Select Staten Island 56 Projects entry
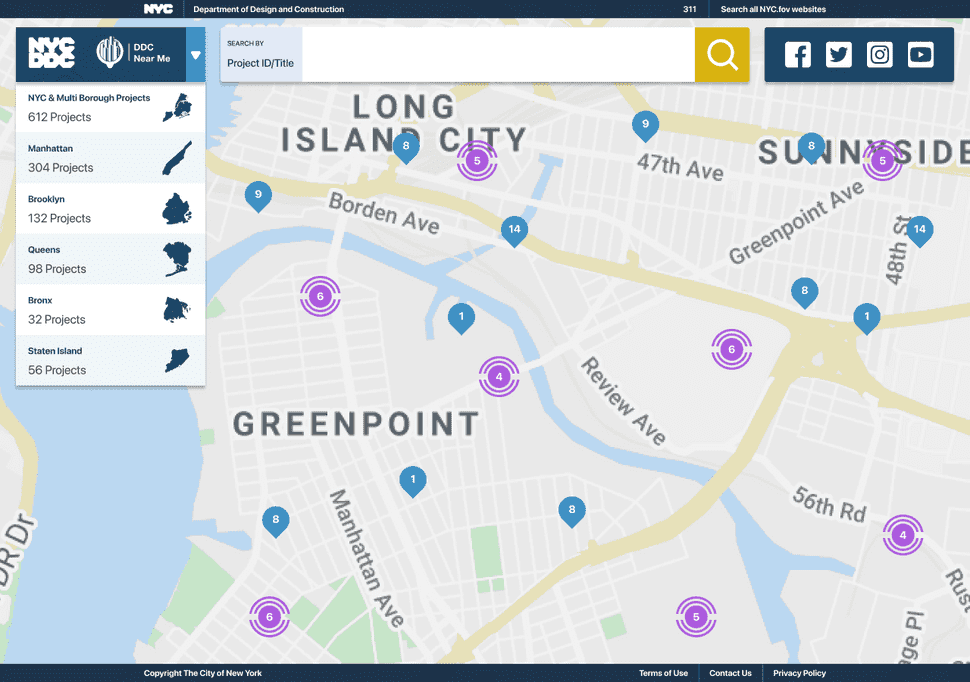The width and height of the screenshot is (970, 682). pyautogui.click(x=110, y=361)
